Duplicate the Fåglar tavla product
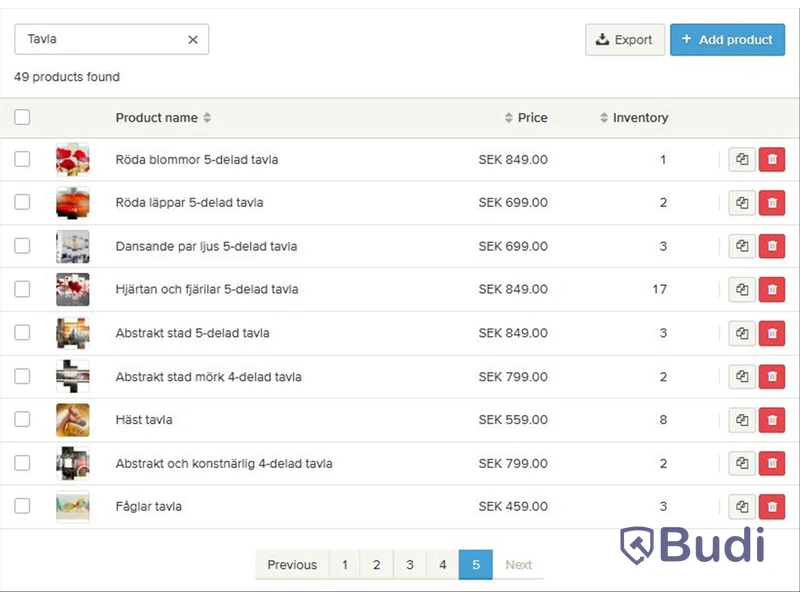Viewport: 800px width, 600px height. pyautogui.click(x=742, y=507)
